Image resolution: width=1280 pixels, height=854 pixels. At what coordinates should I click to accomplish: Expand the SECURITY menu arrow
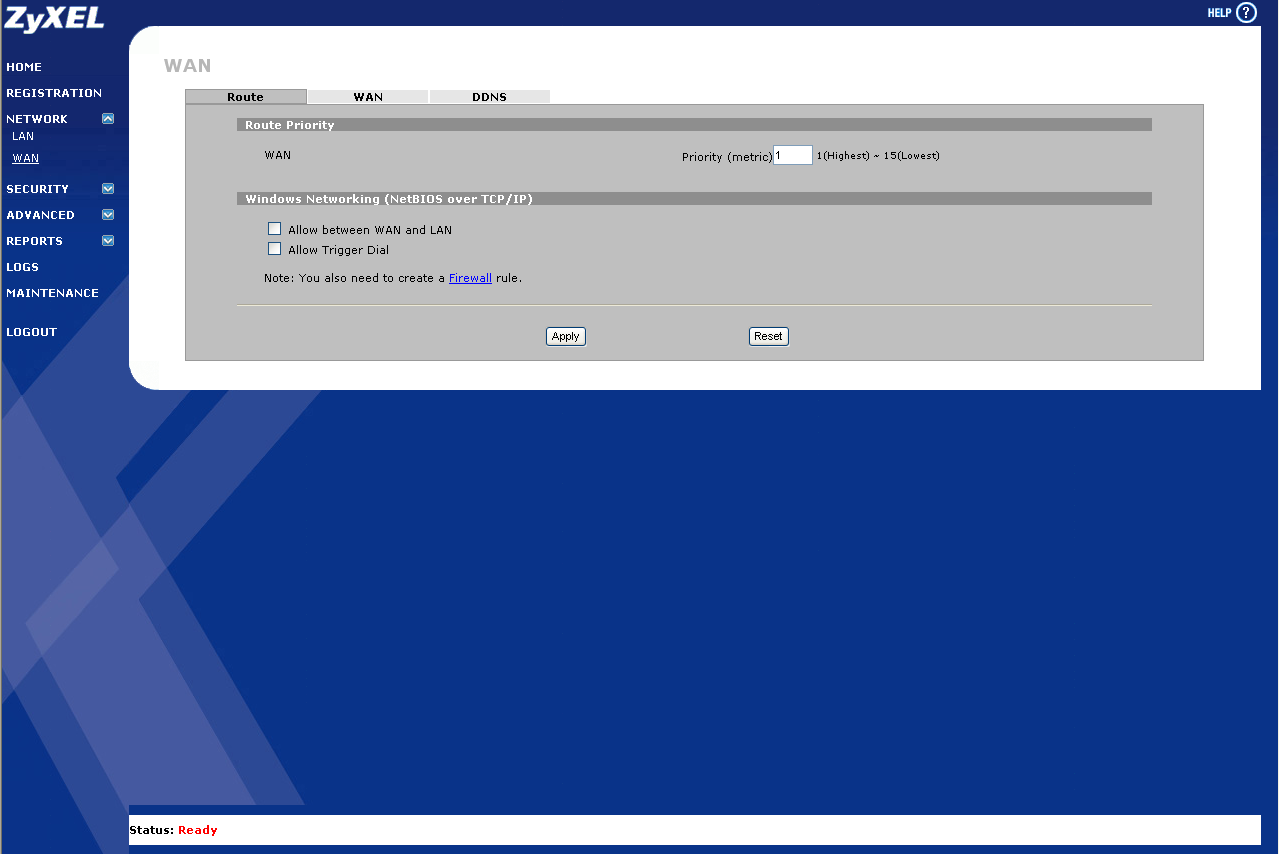coord(108,189)
